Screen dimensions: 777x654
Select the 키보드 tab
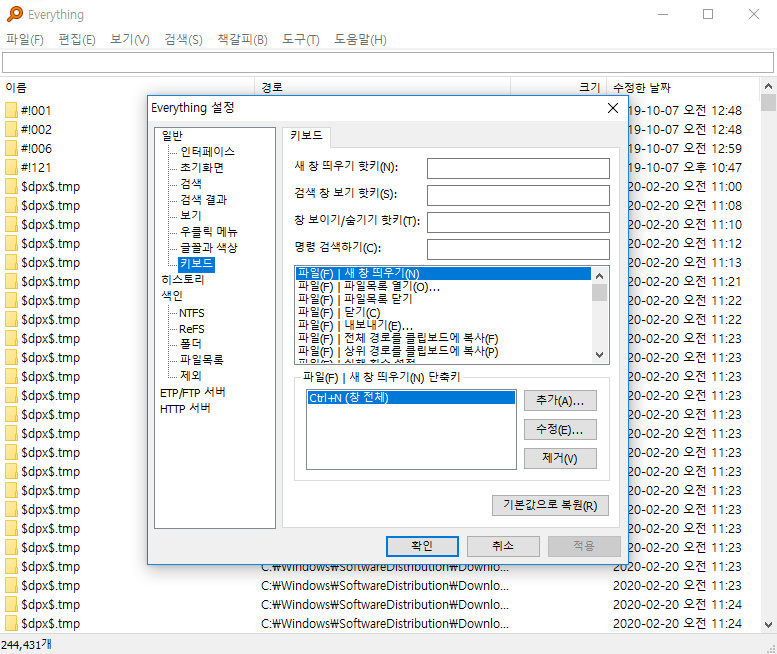point(306,136)
